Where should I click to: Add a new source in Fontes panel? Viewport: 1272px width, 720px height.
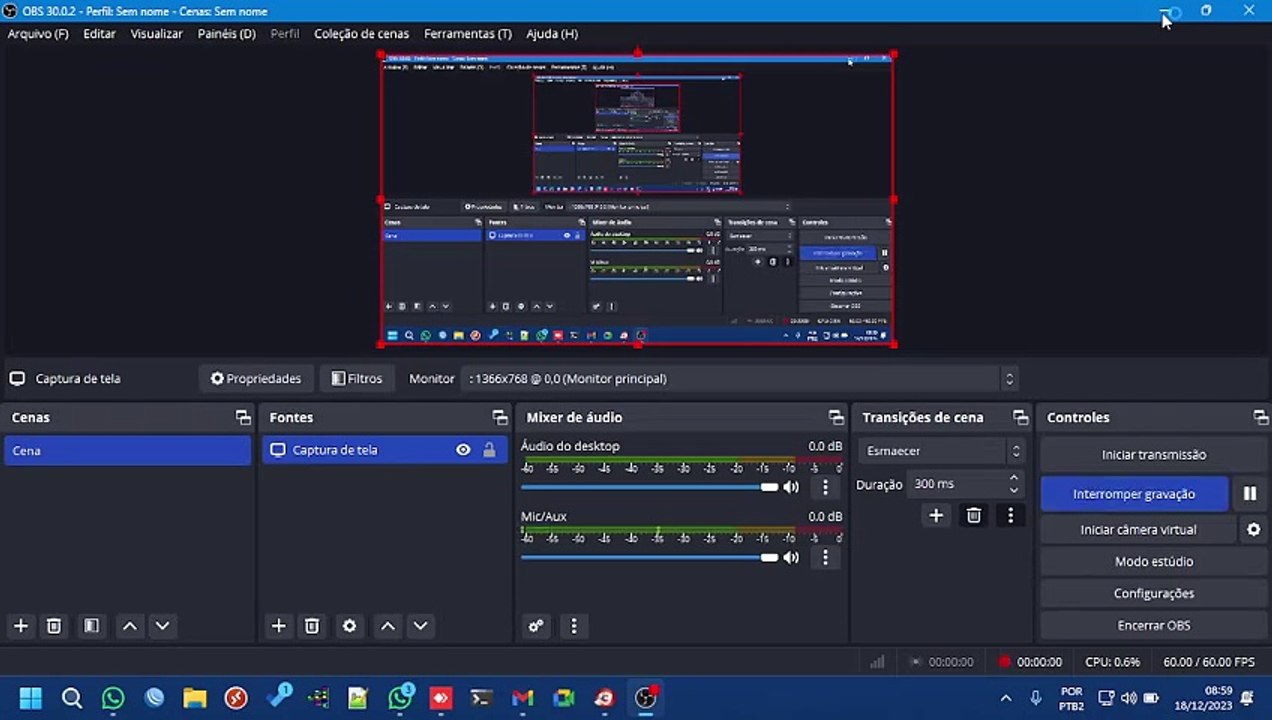pos(279,626)
